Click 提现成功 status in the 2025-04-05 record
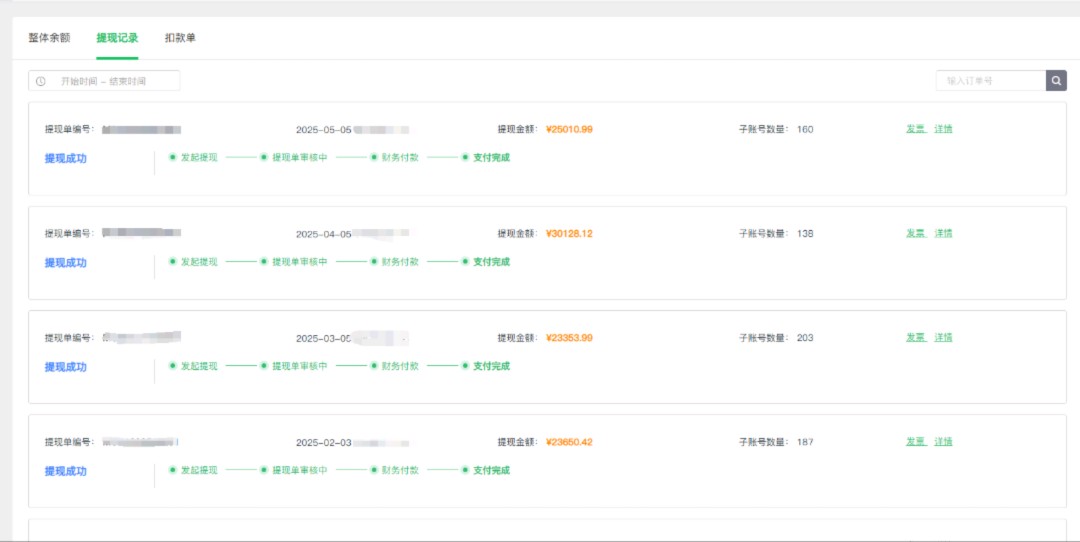The width and height of the screenshot is (1080, 542). 65,262
